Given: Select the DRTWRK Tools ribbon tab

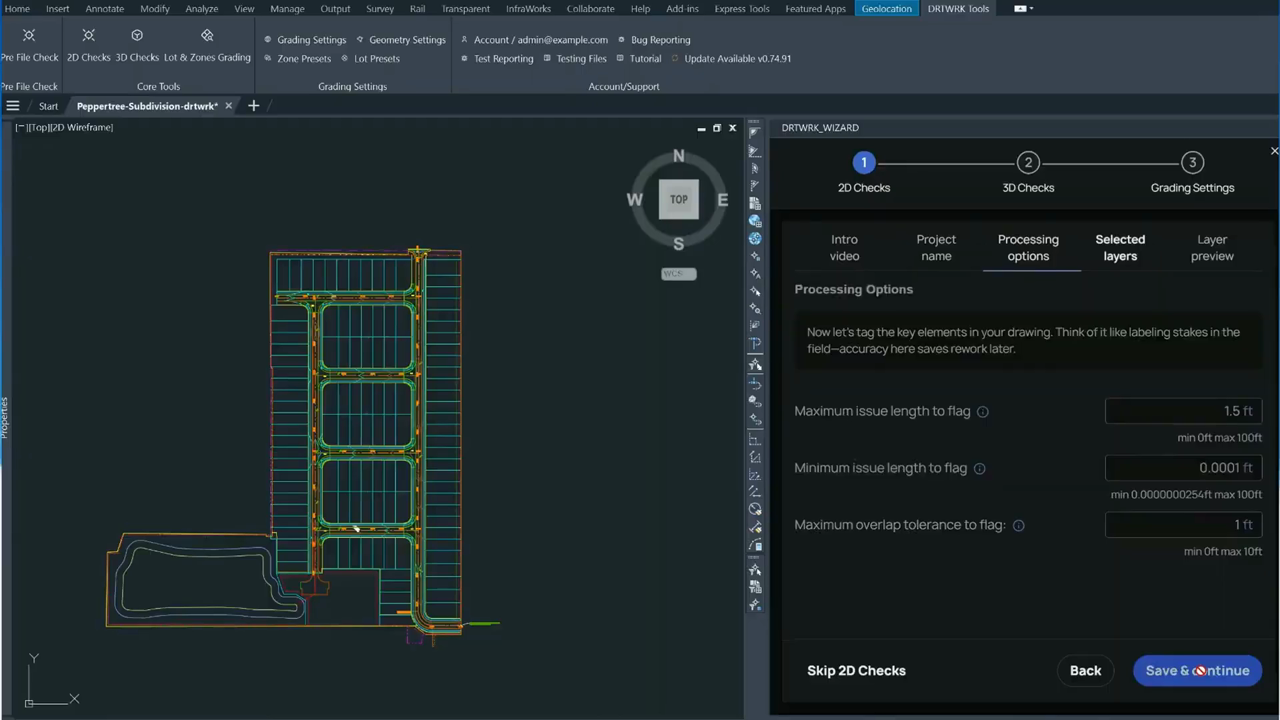Looking at the screenshot, I should pyautogui.click(x=958, y=9).
